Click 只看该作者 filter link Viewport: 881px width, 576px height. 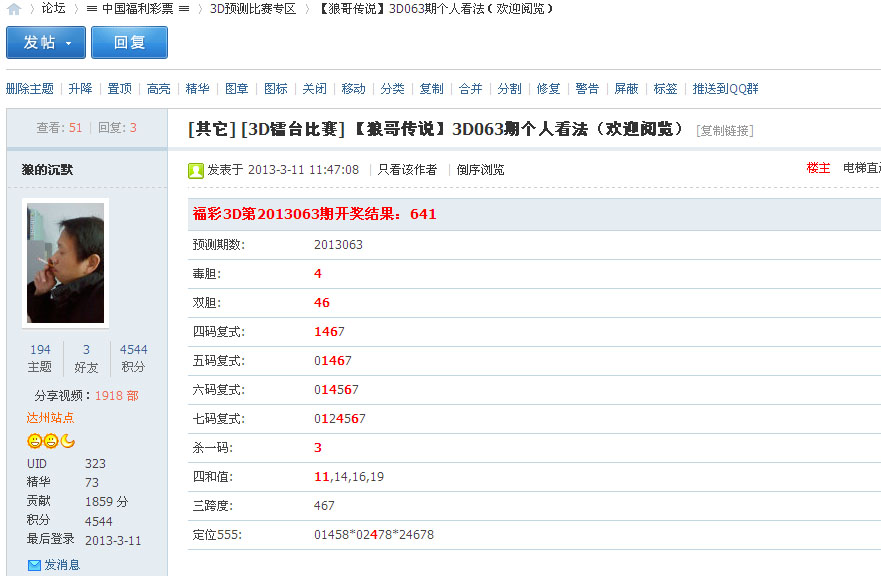(407, 169)
